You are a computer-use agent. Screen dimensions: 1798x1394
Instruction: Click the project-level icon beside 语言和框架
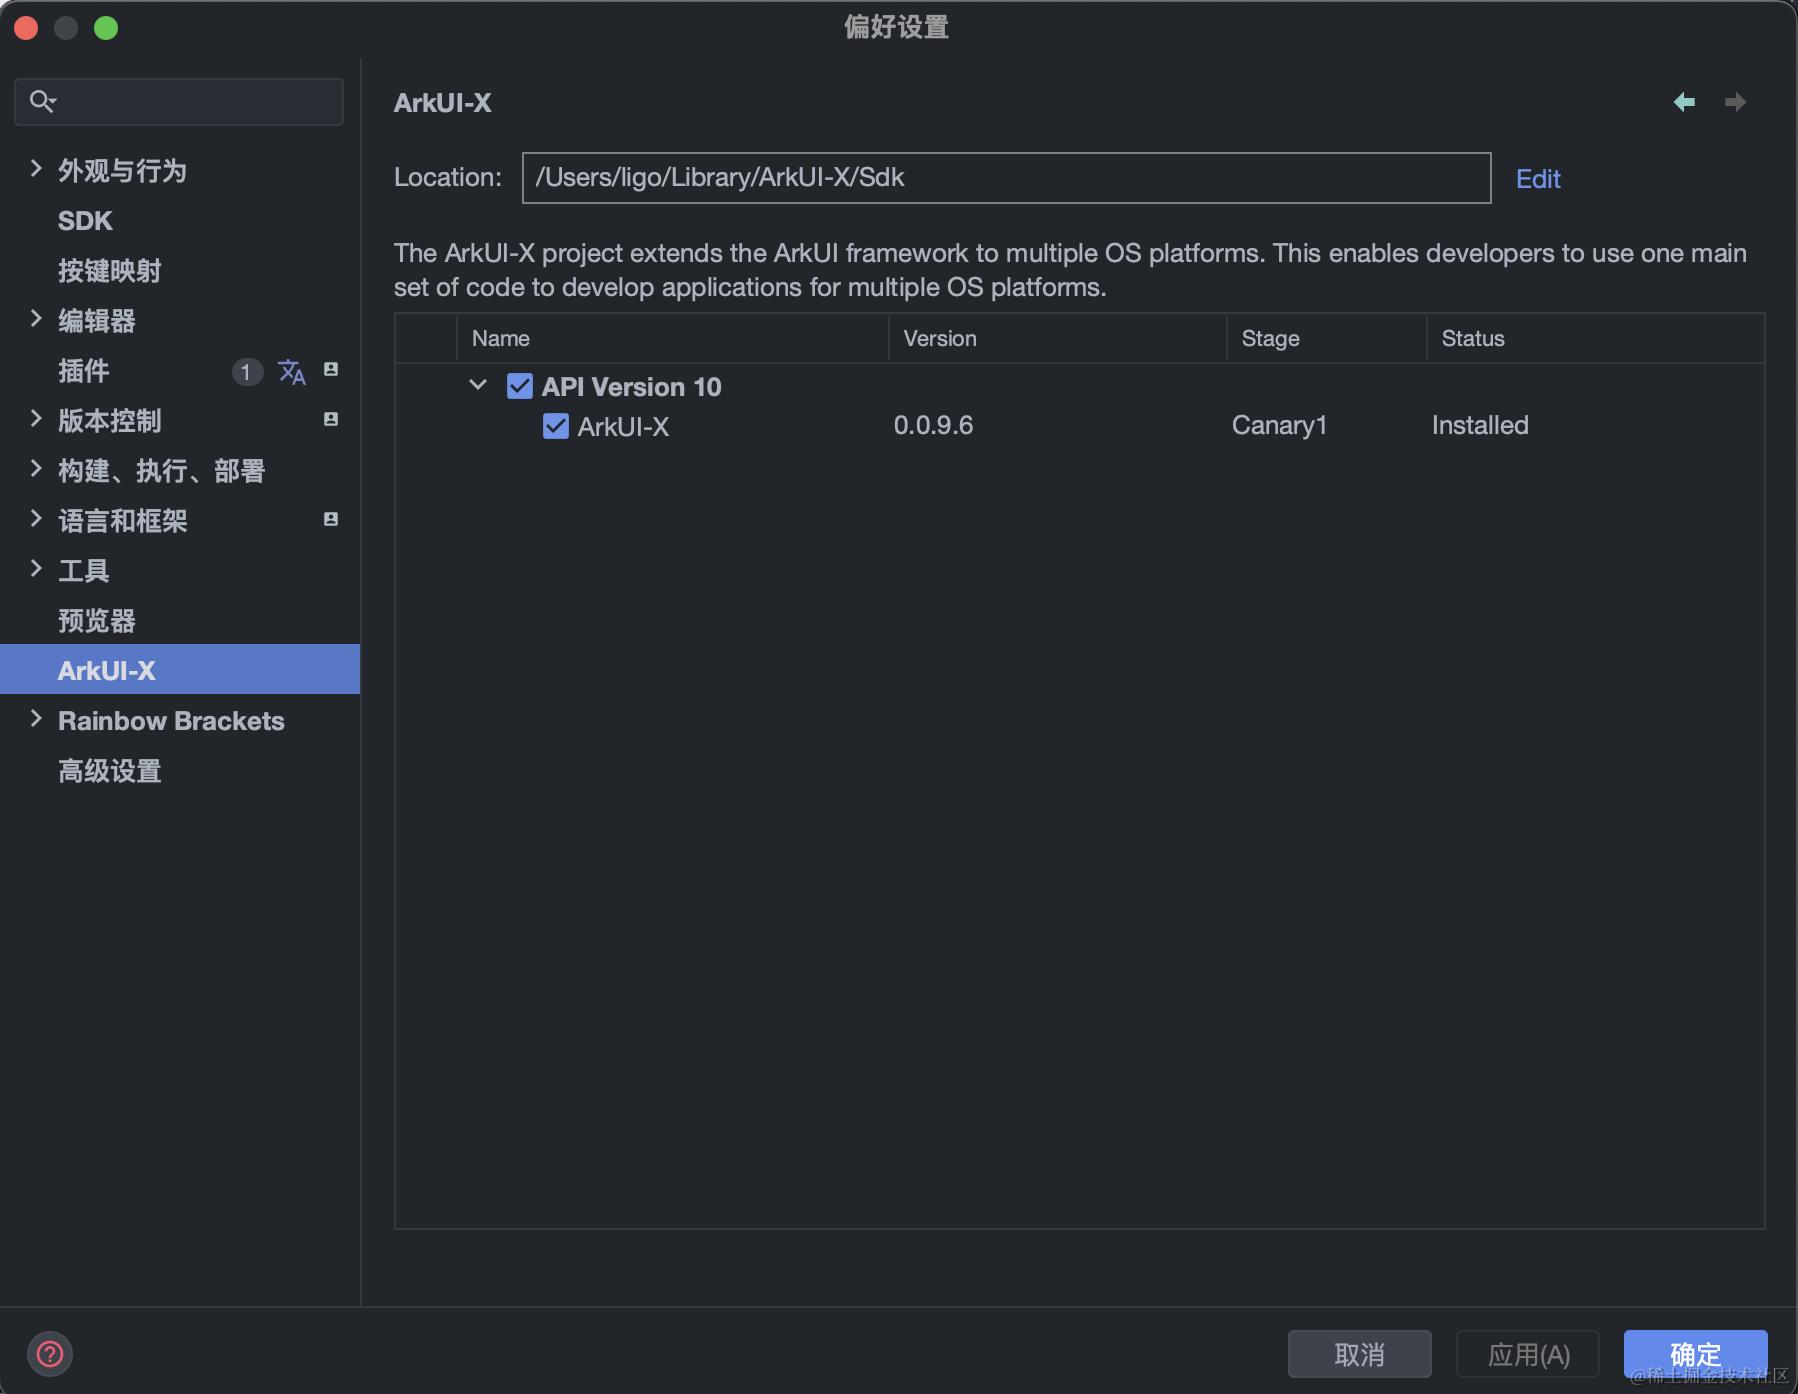click(331, 520)
